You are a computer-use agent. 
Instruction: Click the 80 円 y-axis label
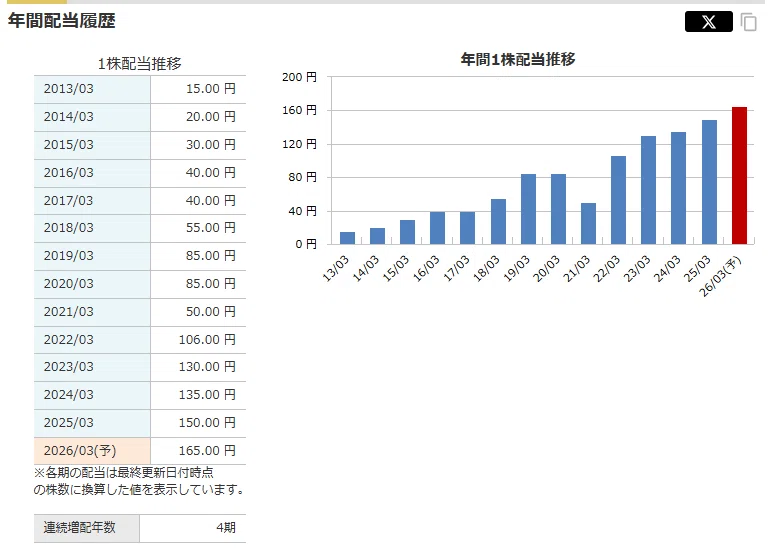click(303, 177)
